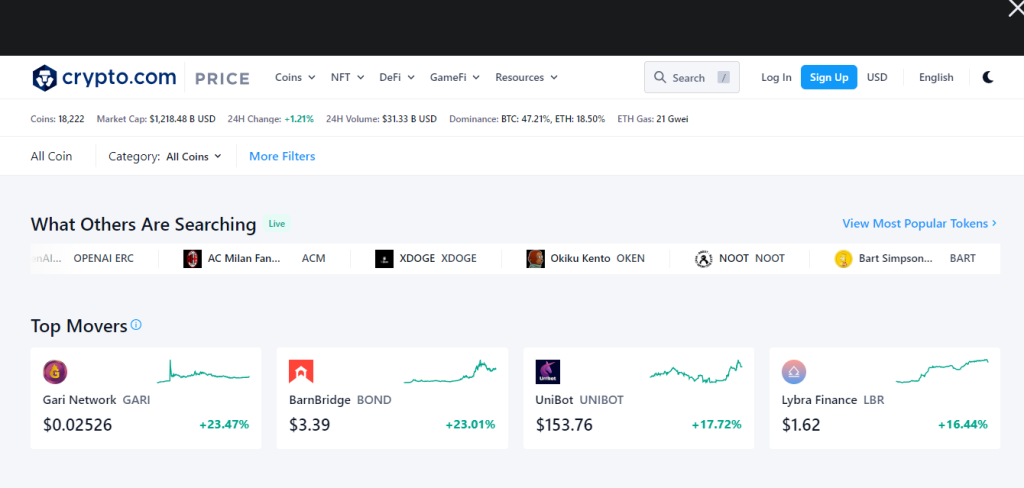Click the +23.47% change value
The width and height of the screenshot is (1024, 488).
[x=225, y=425]
